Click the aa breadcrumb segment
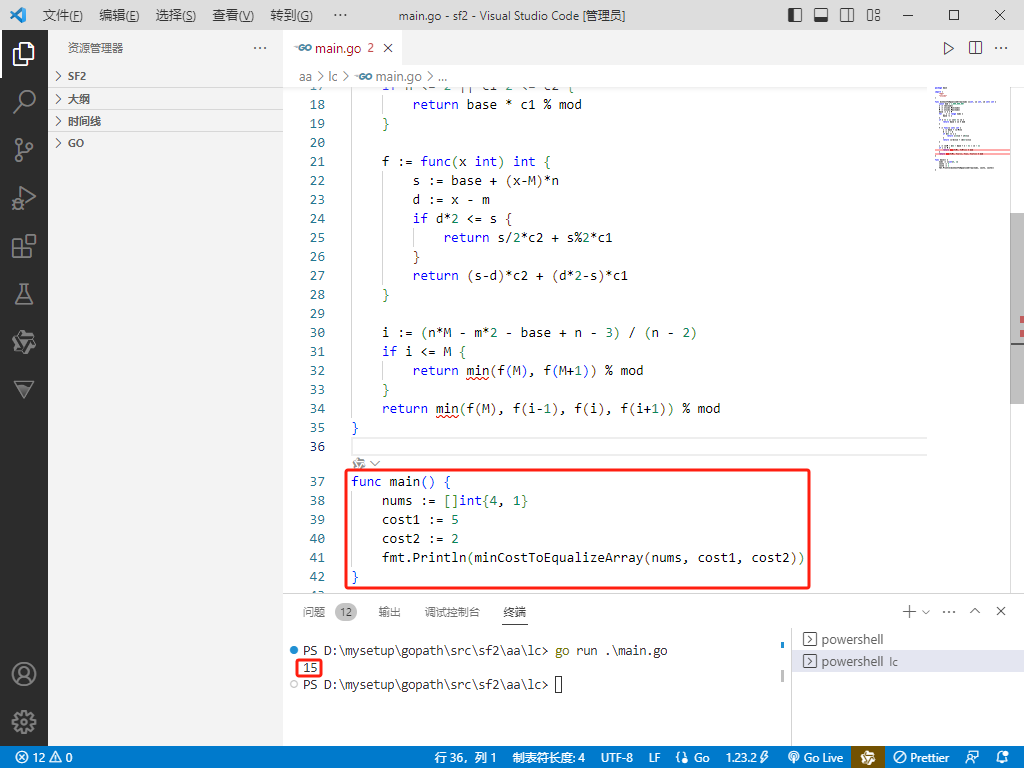This screenshot has width=1024, height=768. click(305, 76)
